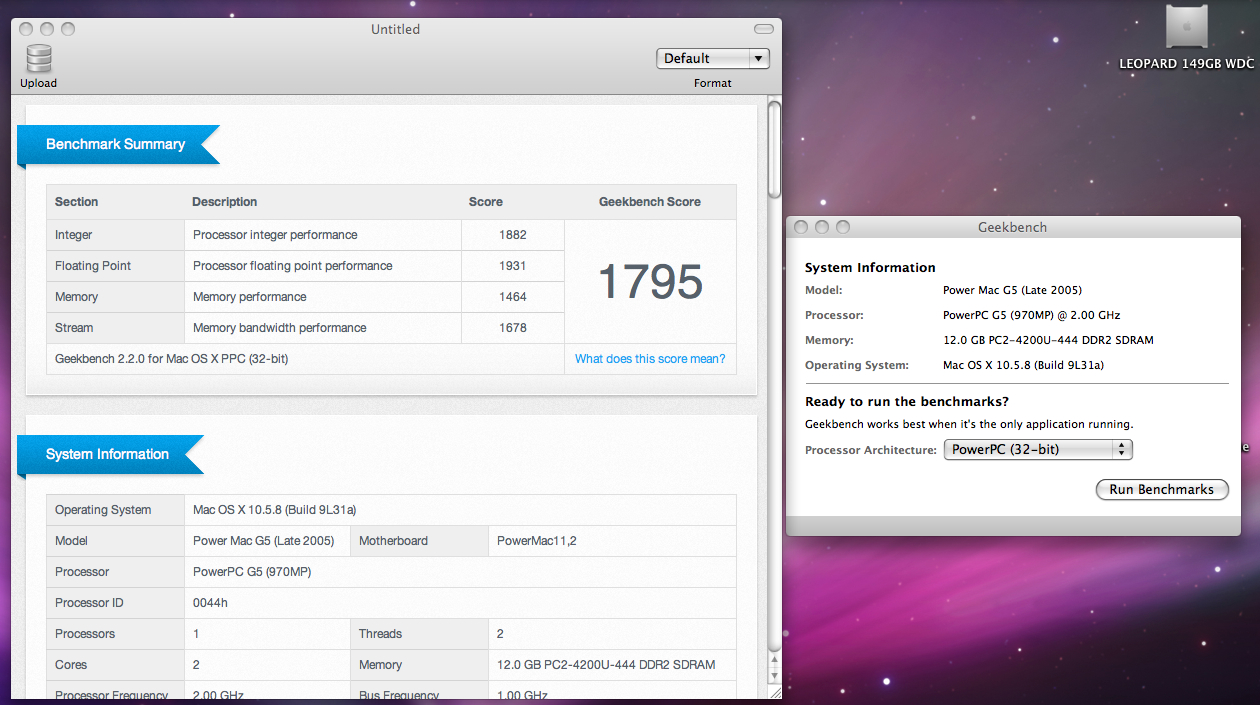Image resolution: width=1260 pixels, height=705 pixels.
Task: Click the Processor ID value 0044h
Action: click(x=210, y=603)
